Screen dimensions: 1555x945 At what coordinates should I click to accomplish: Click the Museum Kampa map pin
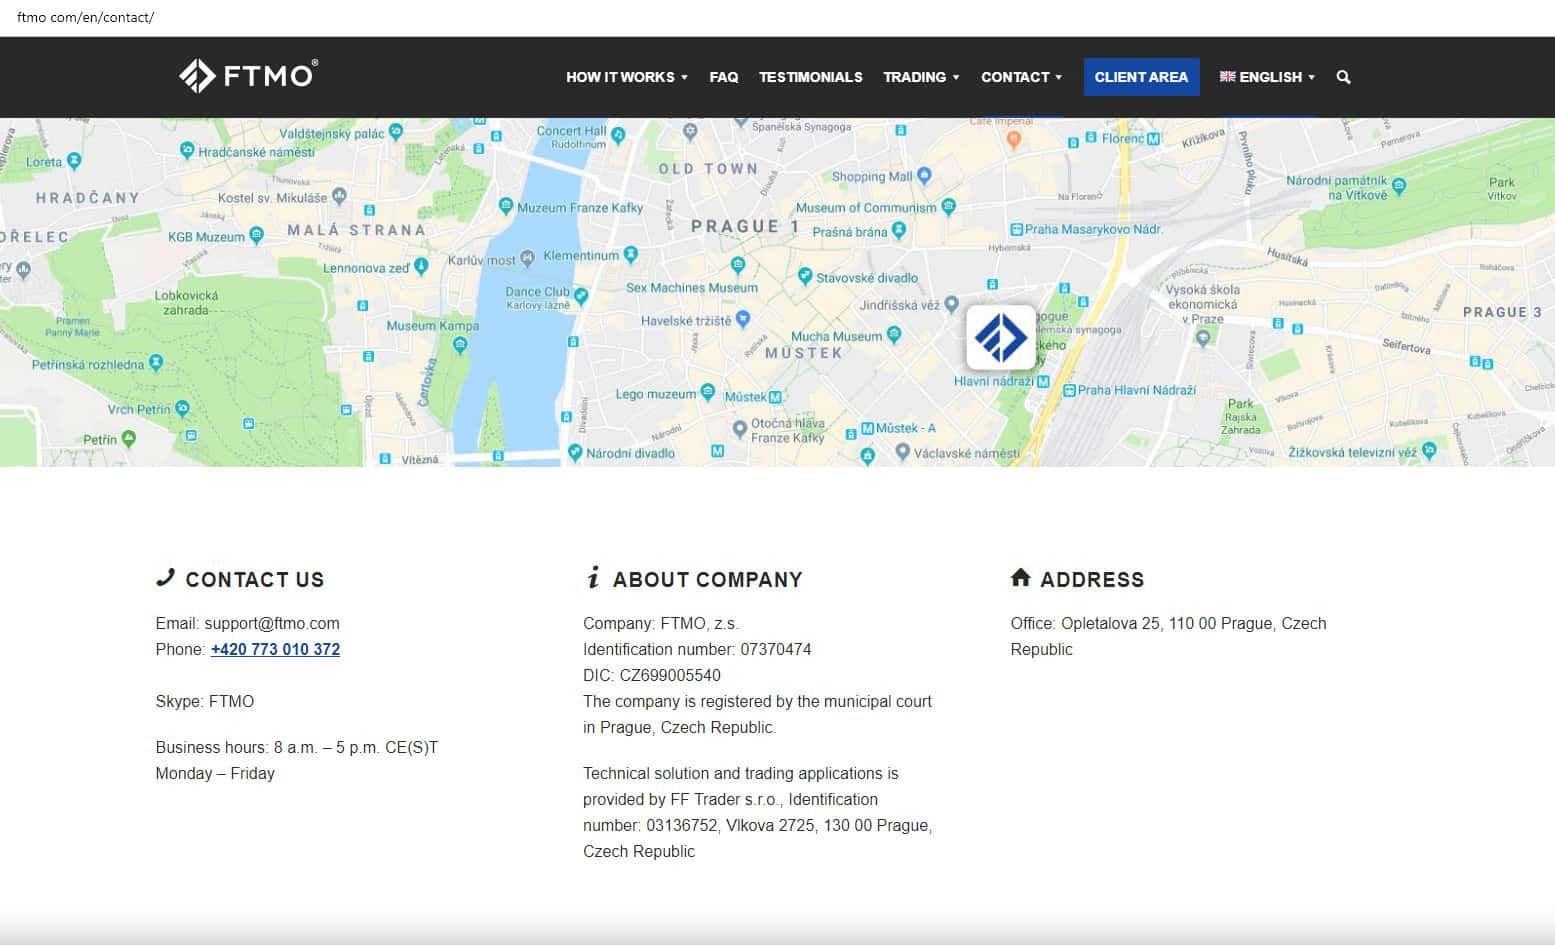click(460, 344)
